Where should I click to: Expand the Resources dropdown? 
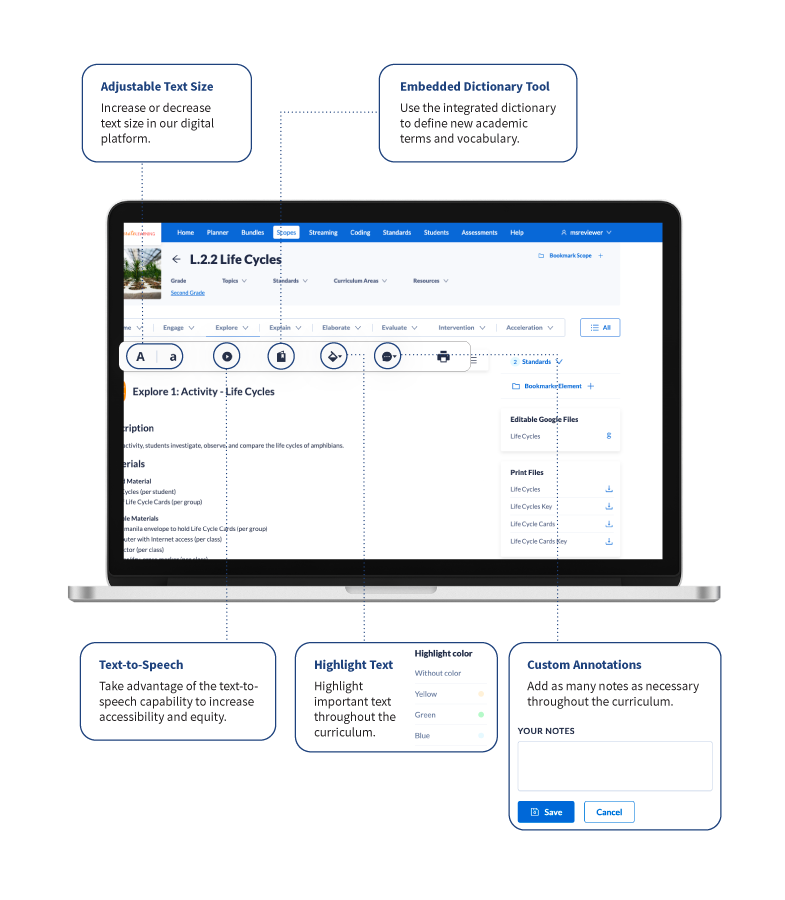(431, 281)
